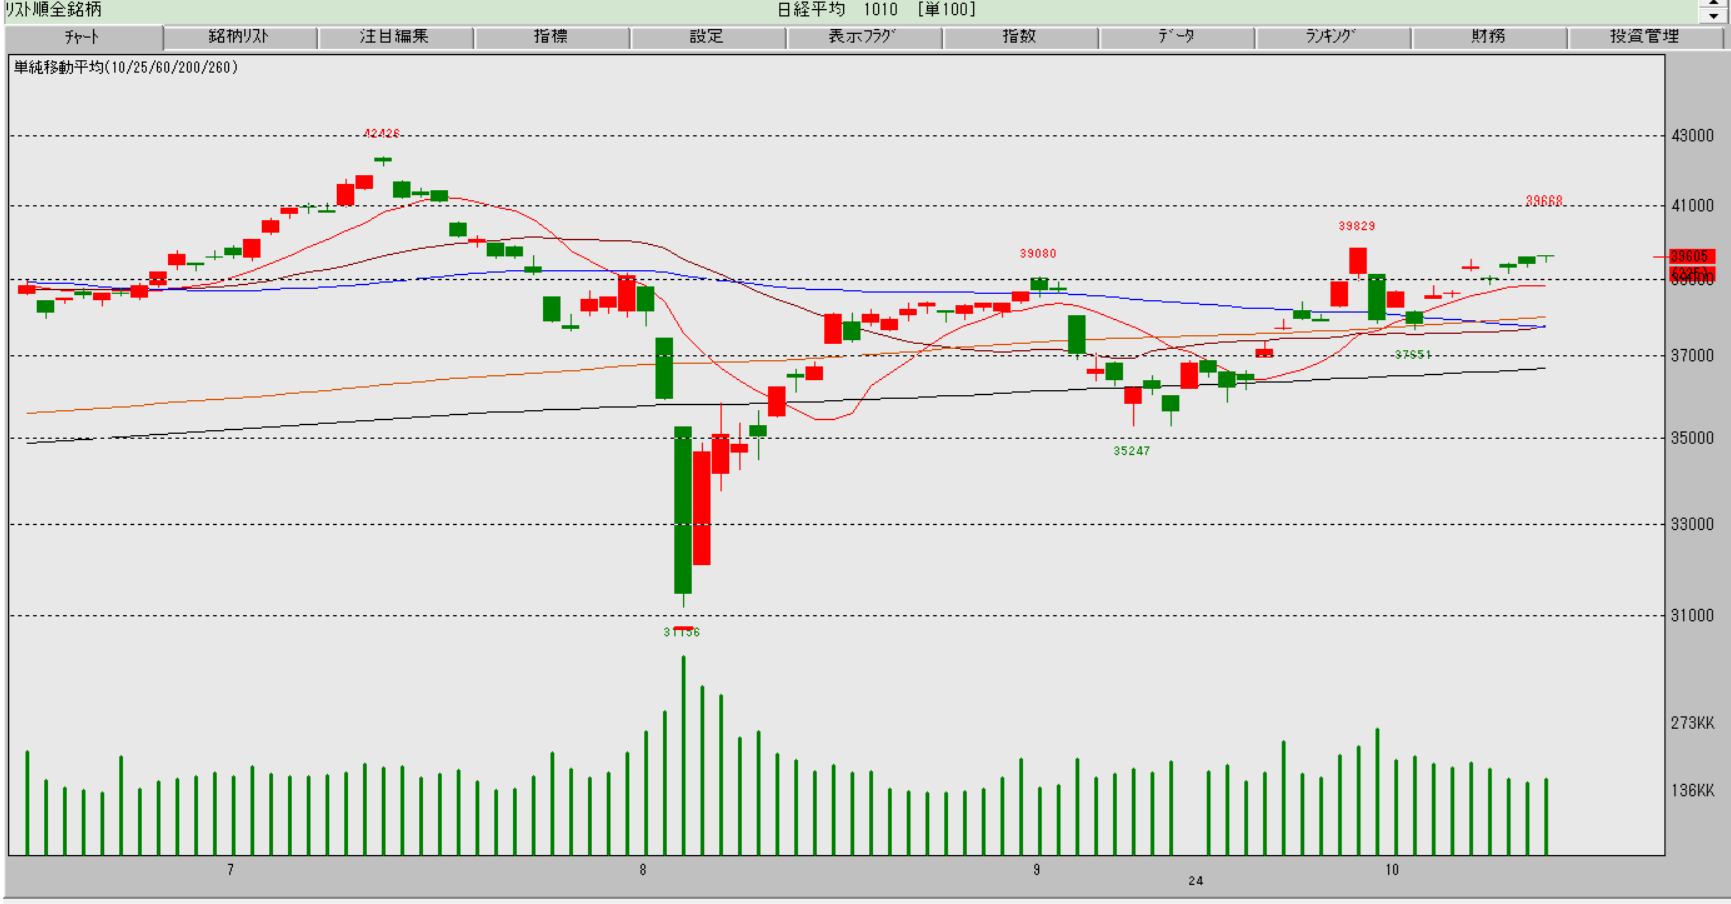Select the 指数 tab

pos(1020,37)
